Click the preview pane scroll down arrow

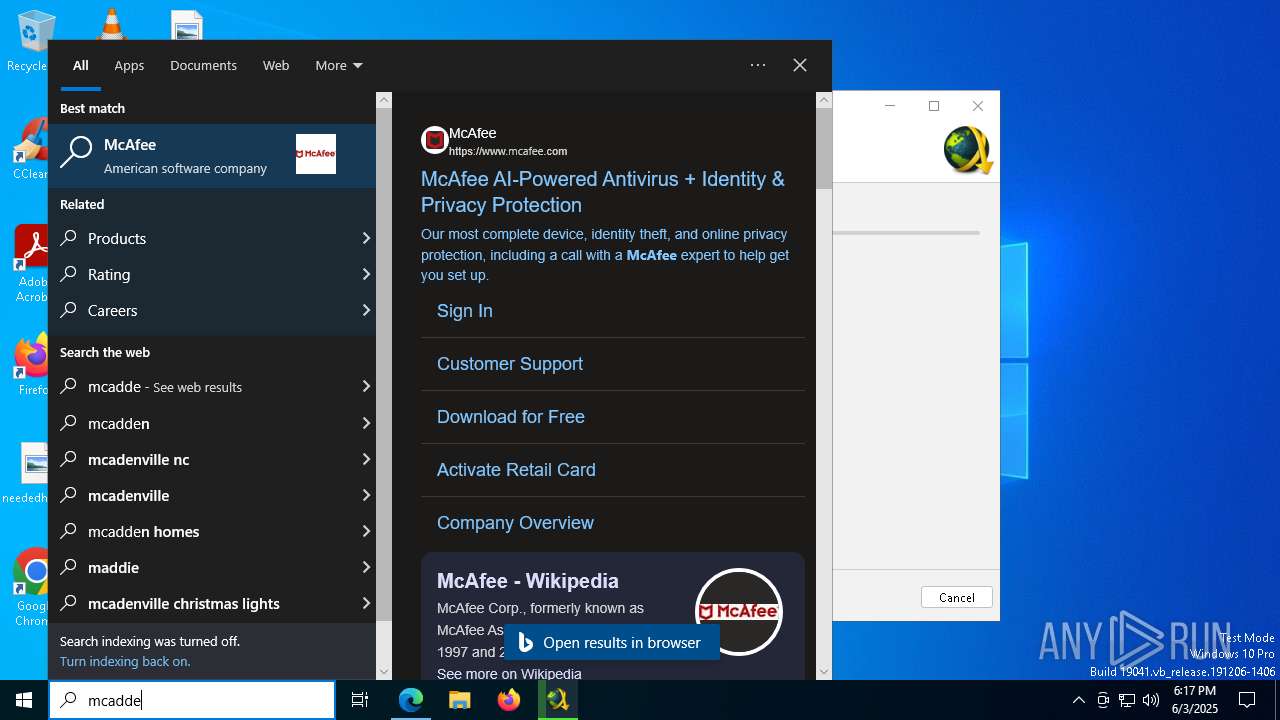(x=824, y=672)
